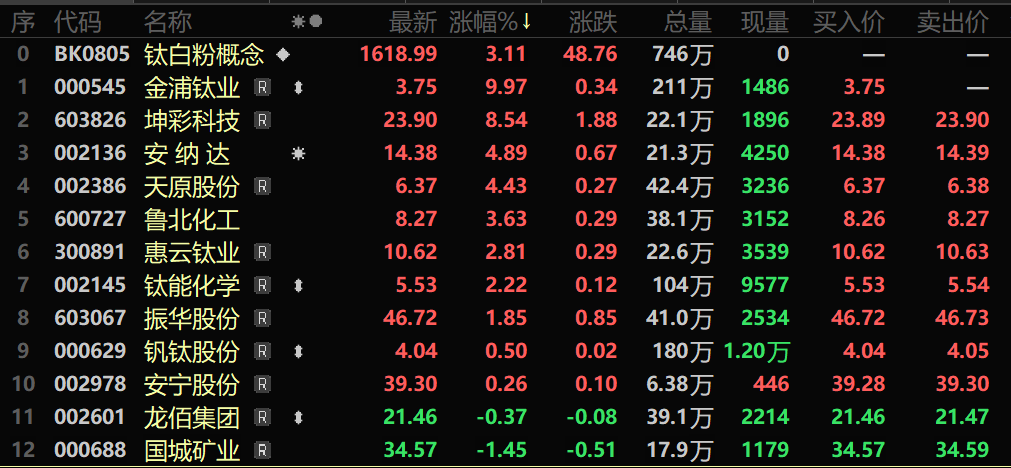Click the R badge next to 金浦钛业
The height and width of the screenshot is (468, 1011).
tap(262, 87)
